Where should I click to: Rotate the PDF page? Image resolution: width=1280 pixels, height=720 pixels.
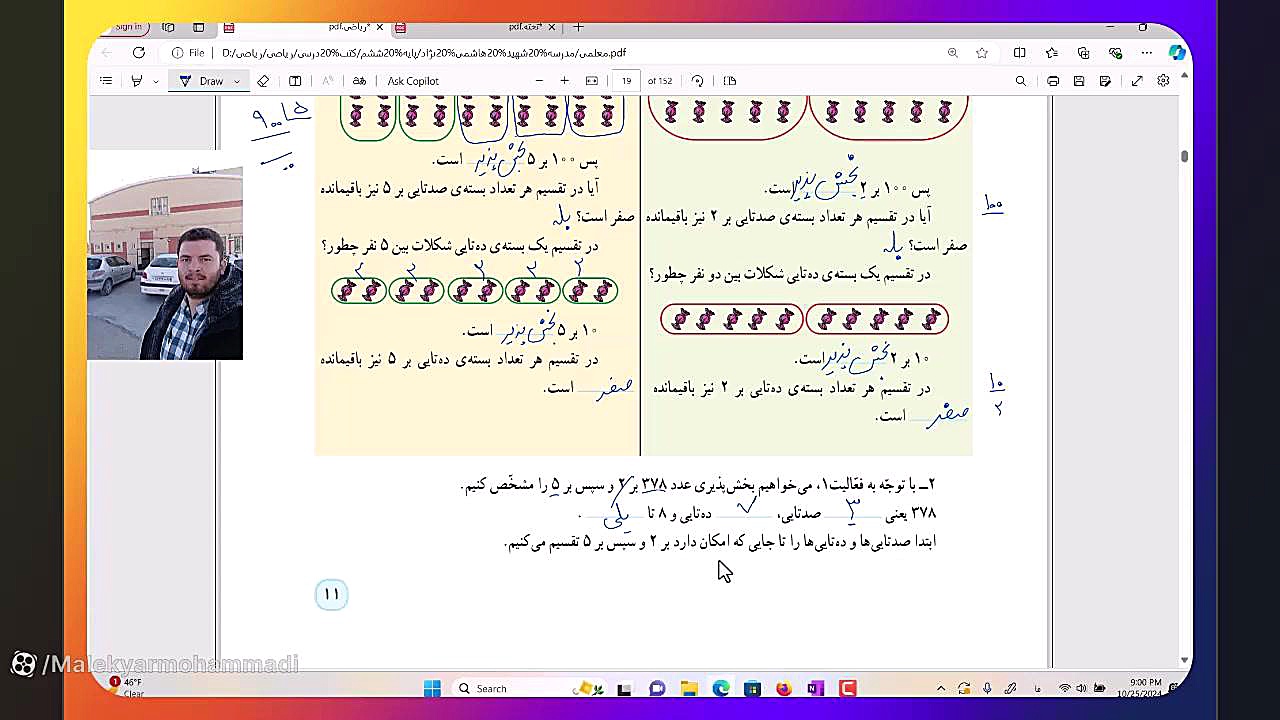pyautogui.click(x=697, y=81)
